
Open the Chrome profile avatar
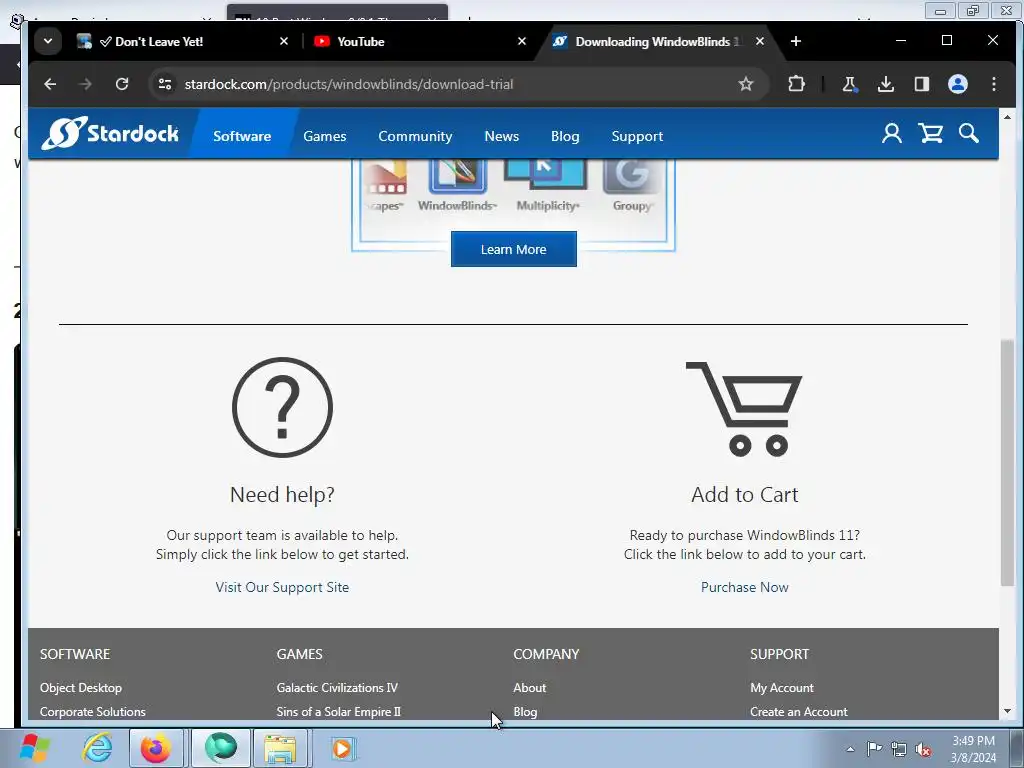pos(957,84)
